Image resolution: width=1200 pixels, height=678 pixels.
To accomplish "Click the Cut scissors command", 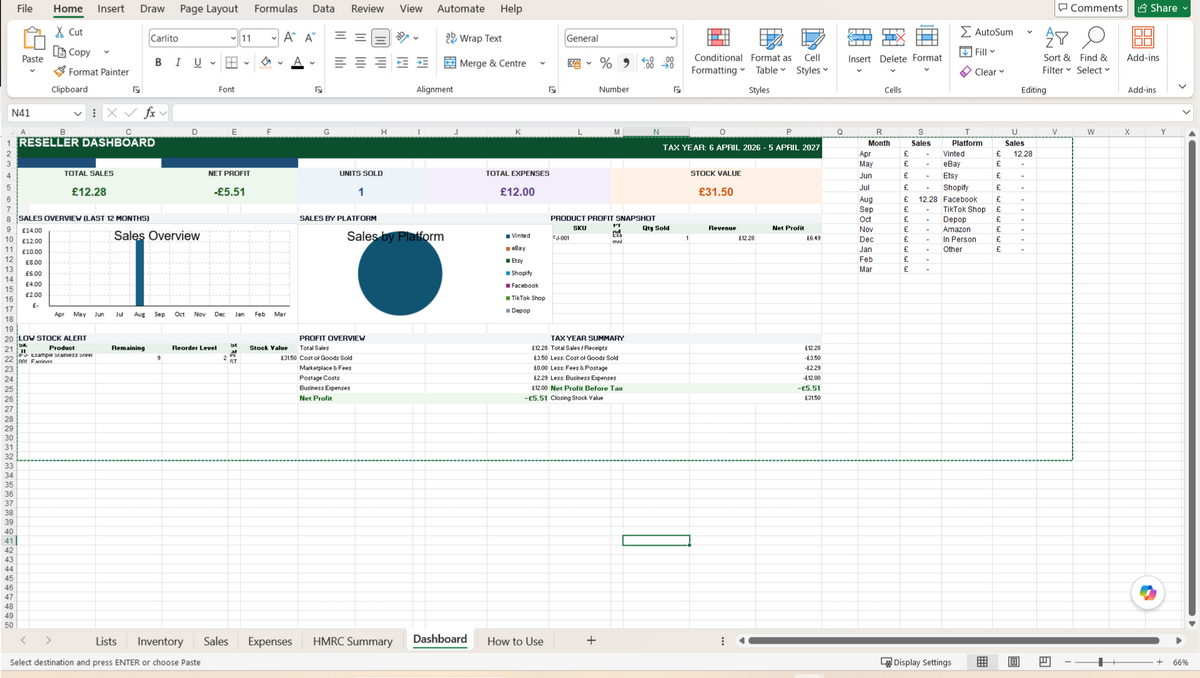I will pyautogui.click(x=67, y=32).
